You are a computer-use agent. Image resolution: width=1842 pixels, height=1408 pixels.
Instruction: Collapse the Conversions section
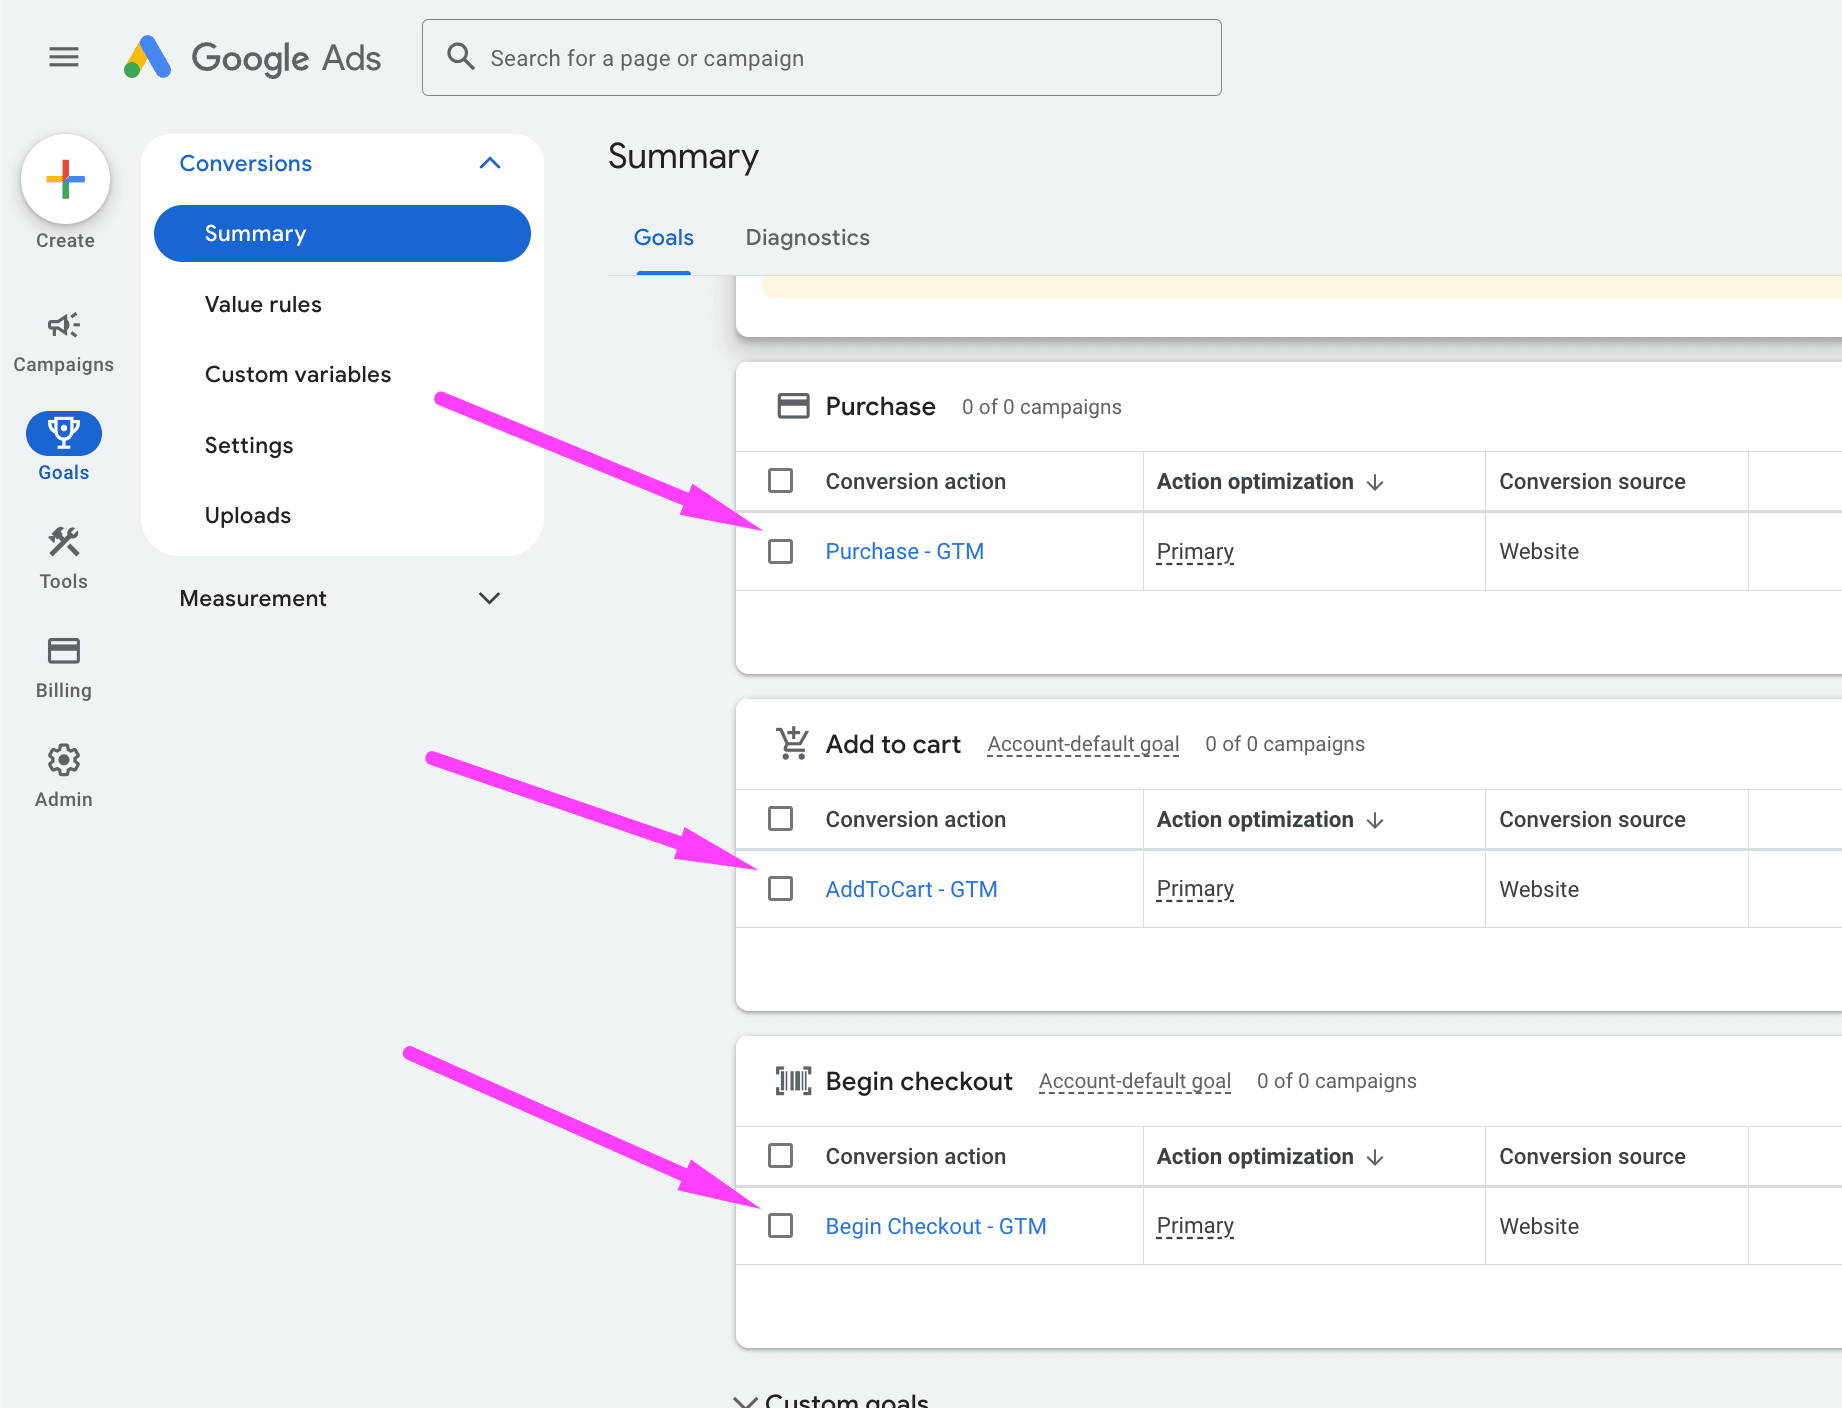pyautogui.click(x=489, y=162)
